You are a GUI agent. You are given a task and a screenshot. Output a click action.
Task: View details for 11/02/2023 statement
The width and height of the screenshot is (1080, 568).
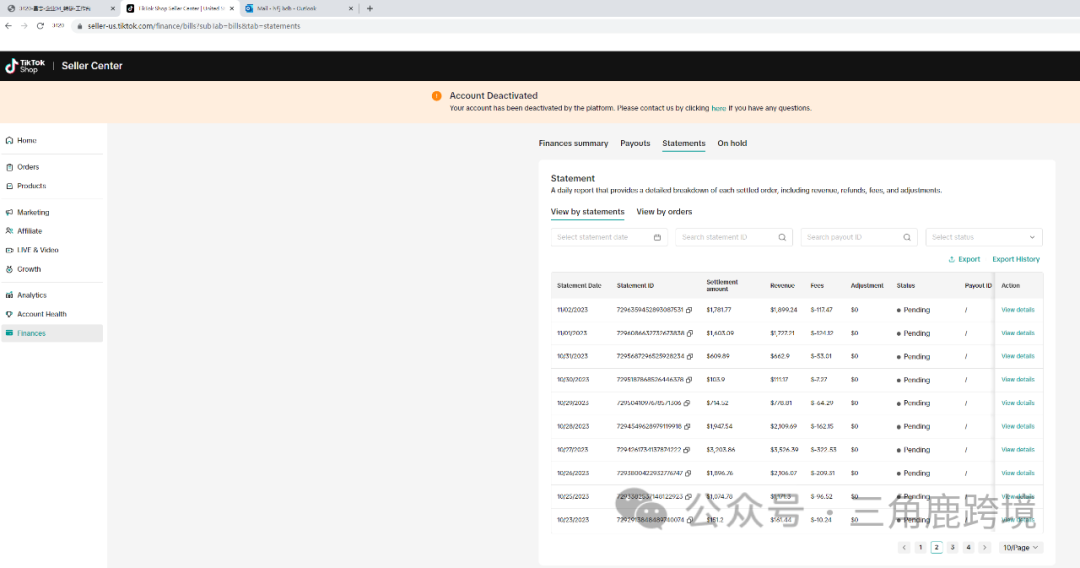pos(1018,310)
